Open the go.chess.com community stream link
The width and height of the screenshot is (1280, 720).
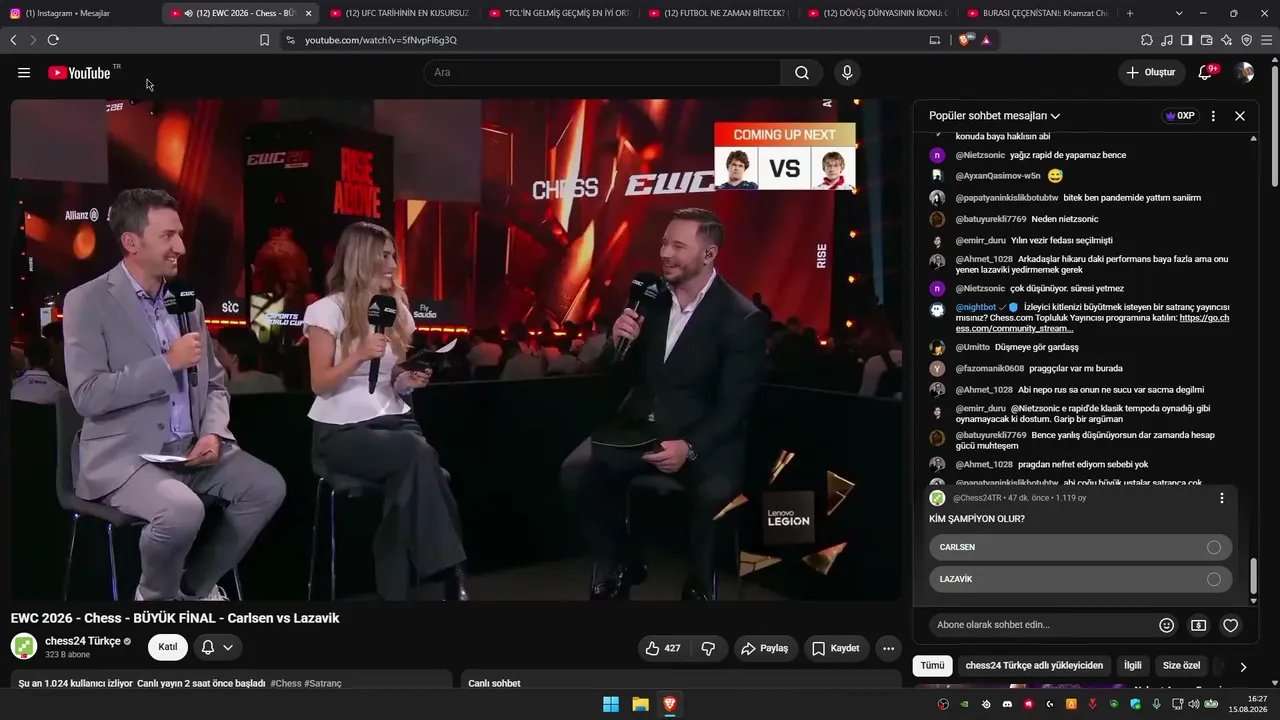1092,323
